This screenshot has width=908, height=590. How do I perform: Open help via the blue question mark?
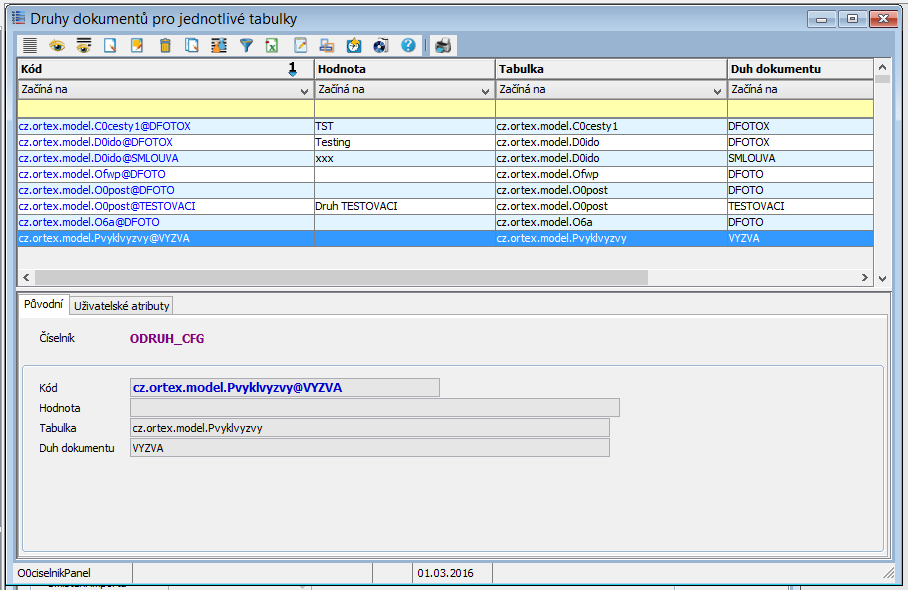[408, 45]
